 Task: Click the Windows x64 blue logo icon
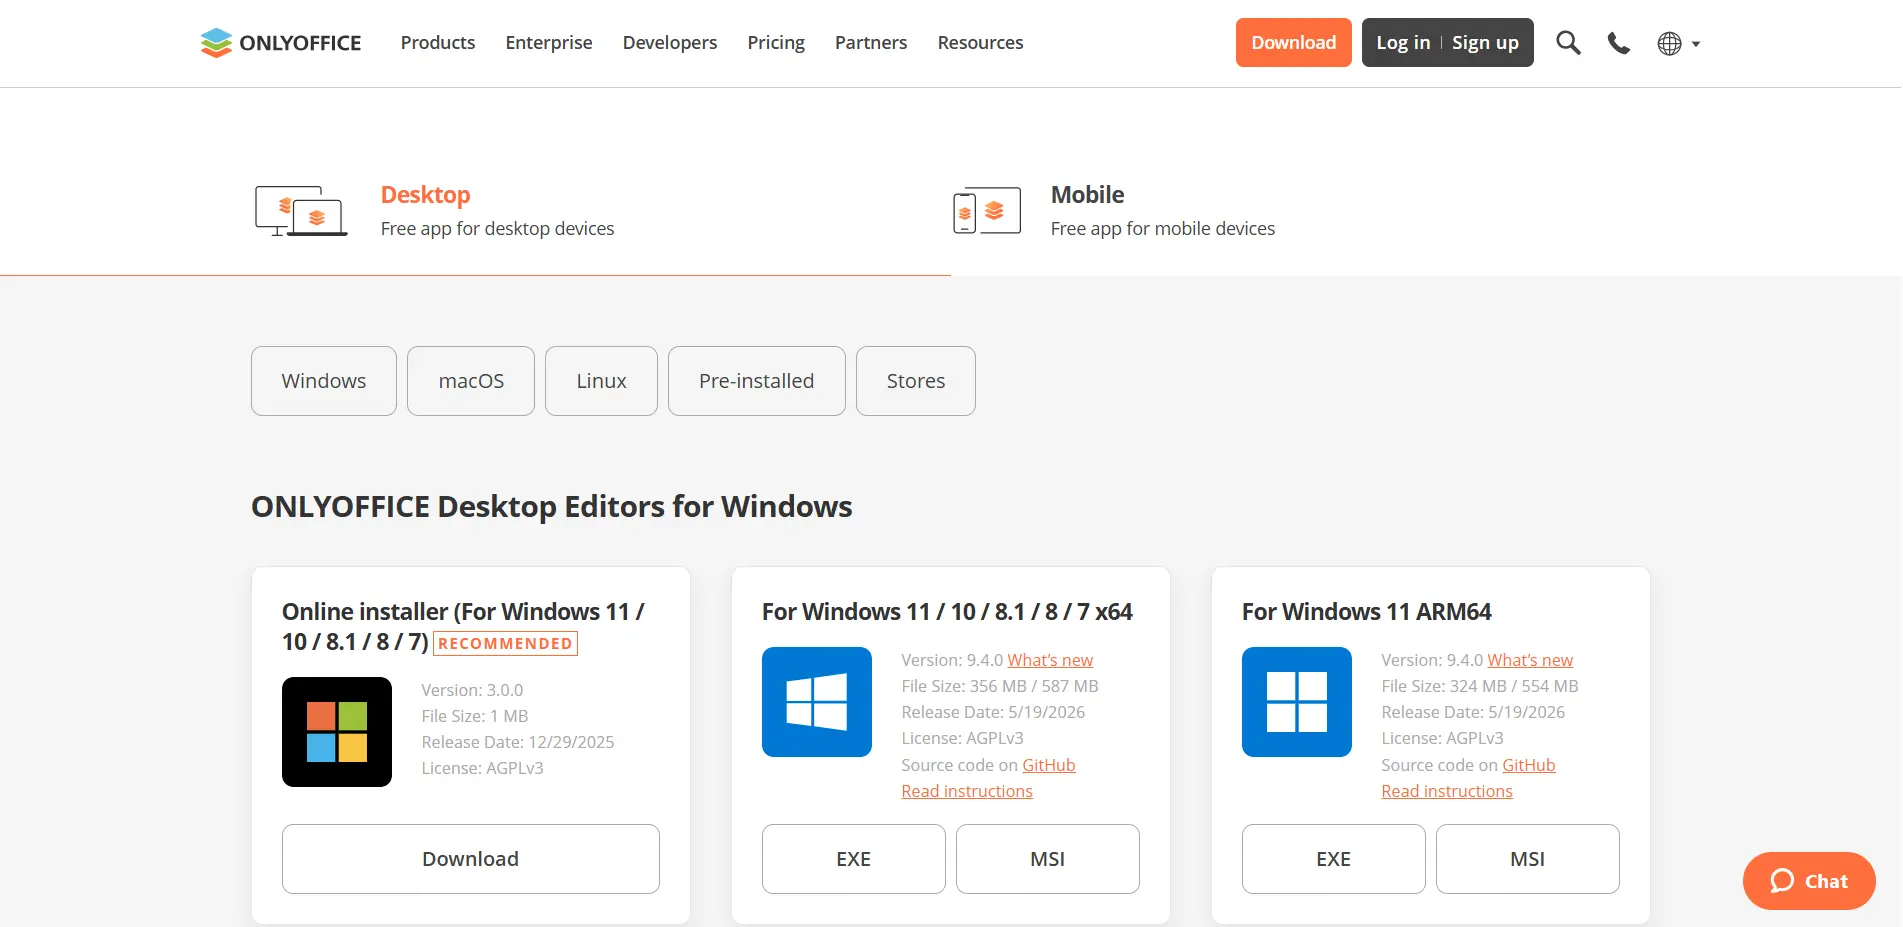(817, 702)
